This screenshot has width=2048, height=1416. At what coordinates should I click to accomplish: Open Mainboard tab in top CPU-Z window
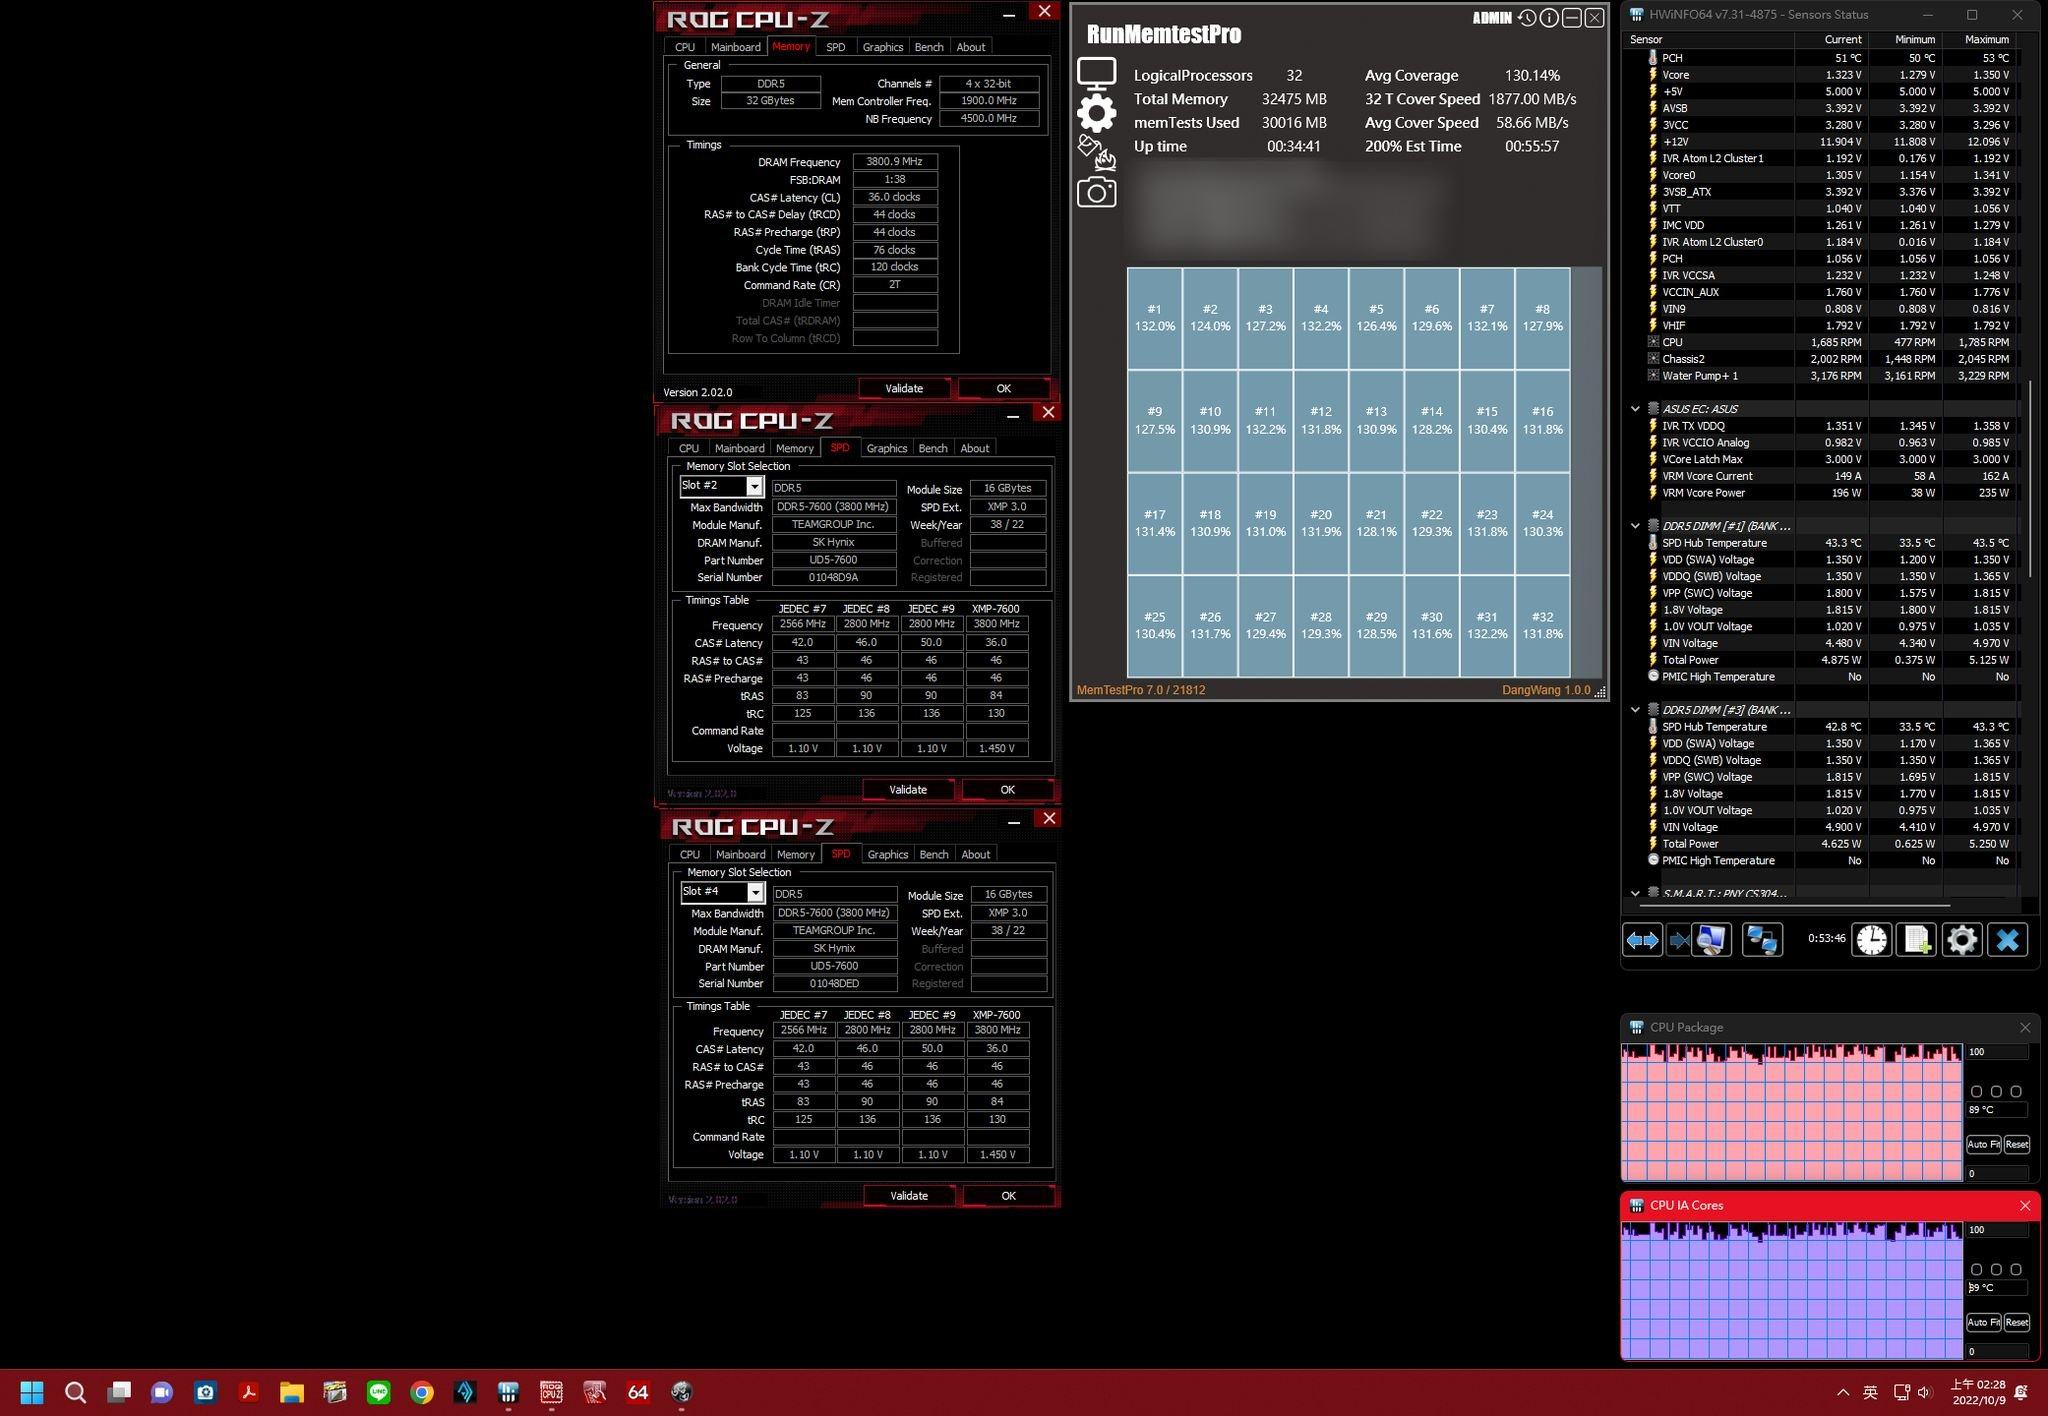click(x=736, y=47)
